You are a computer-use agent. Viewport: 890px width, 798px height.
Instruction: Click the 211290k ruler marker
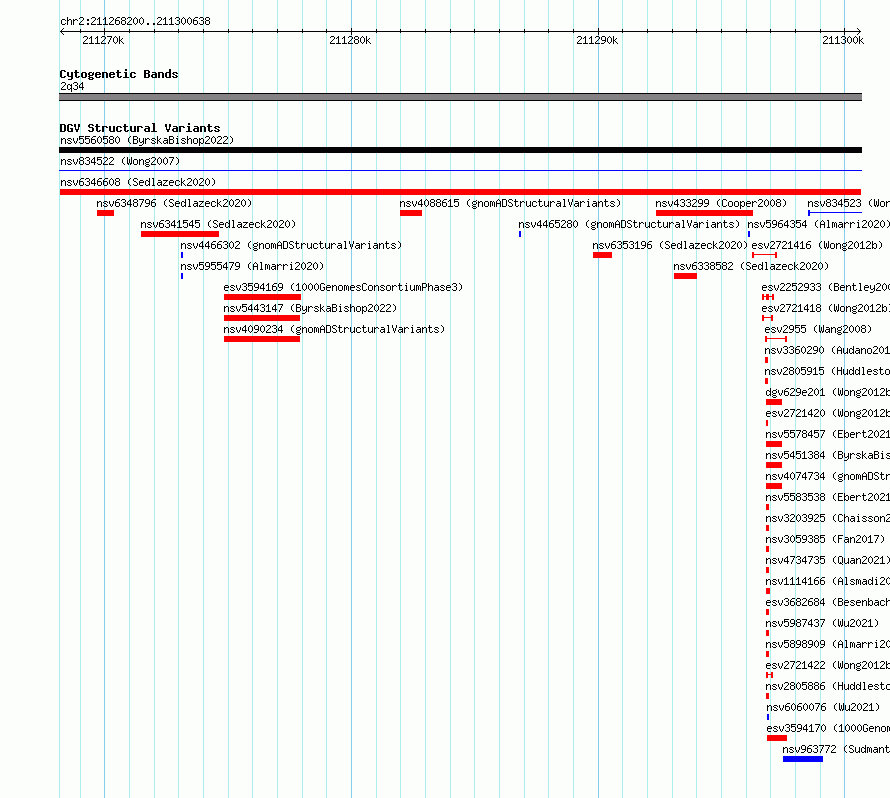pos(597,40)
